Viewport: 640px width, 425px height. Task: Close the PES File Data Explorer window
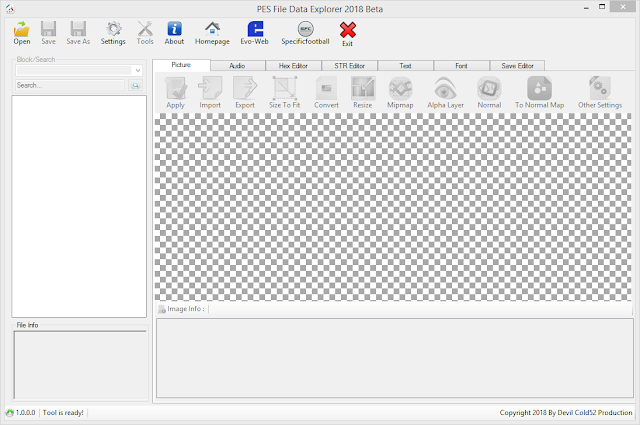click(623, 7)
